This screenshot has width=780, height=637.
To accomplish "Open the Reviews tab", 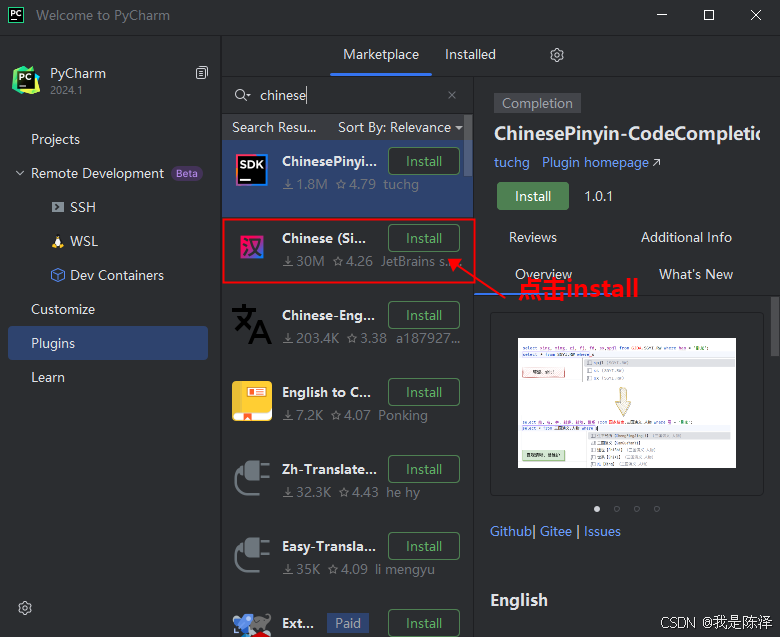I will [533, 237].
